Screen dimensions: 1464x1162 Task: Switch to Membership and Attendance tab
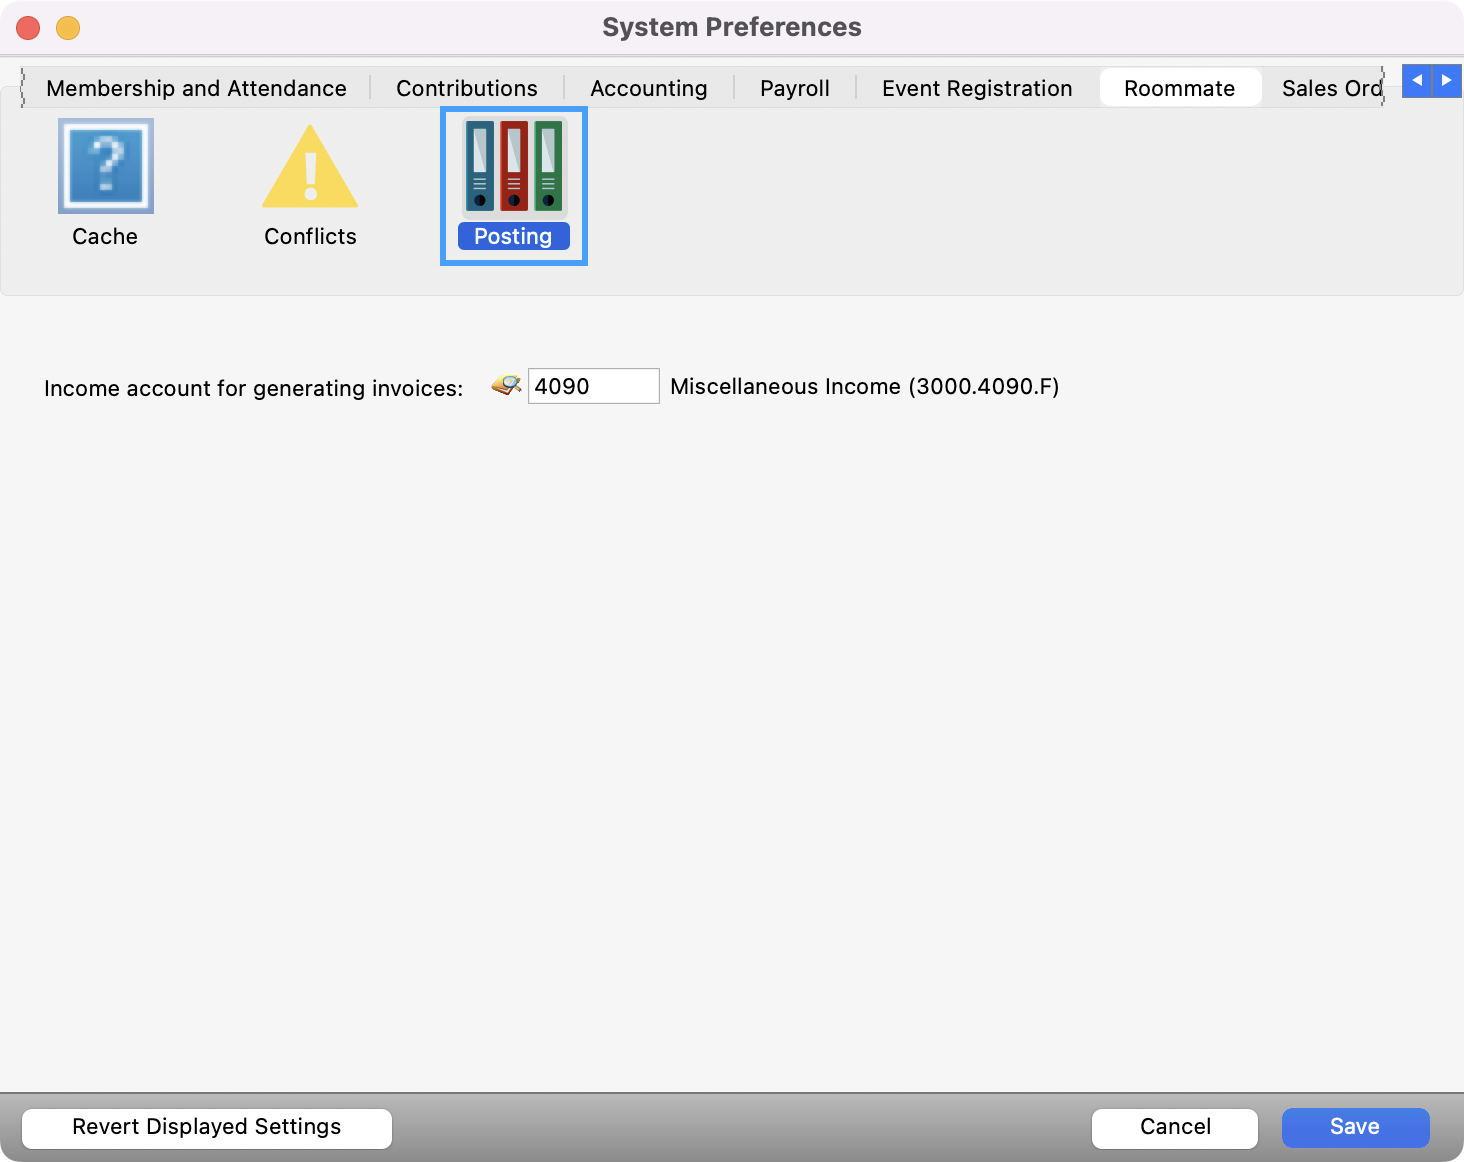(196, 88)
